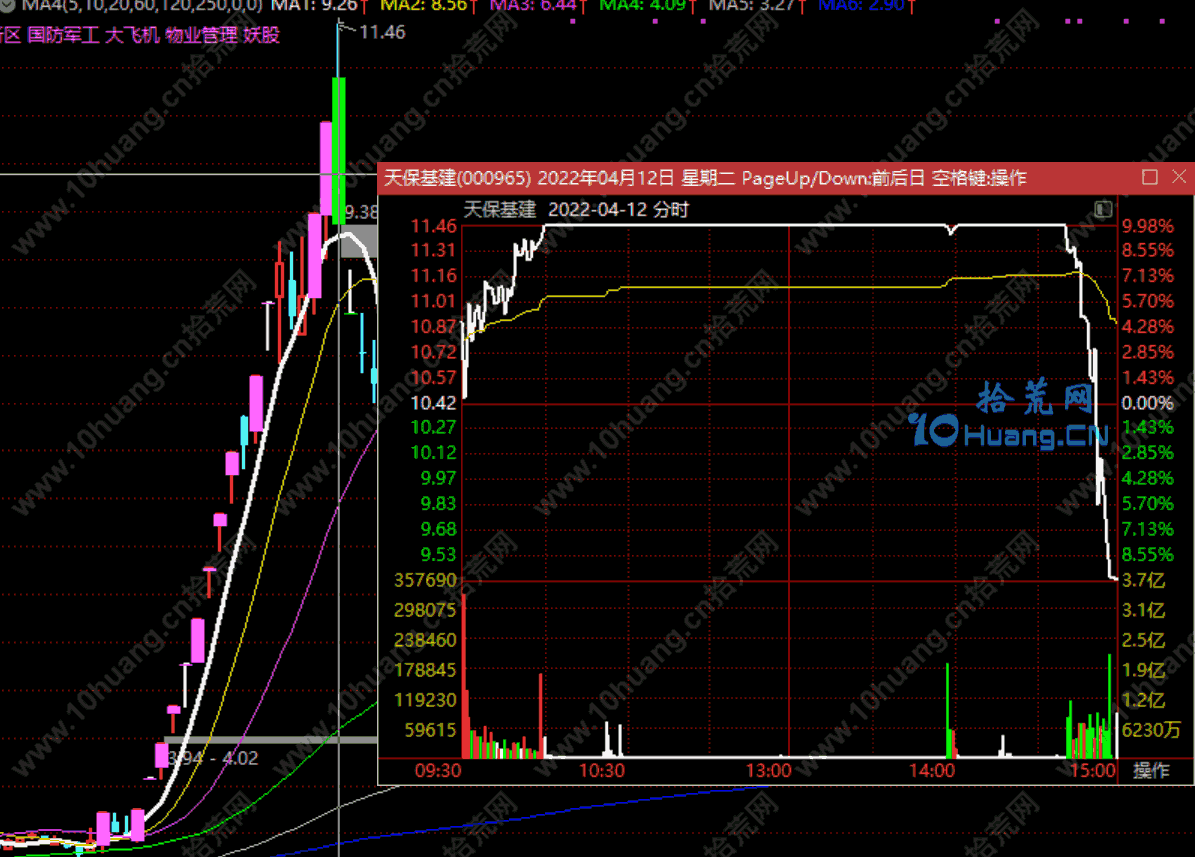The image size is (1195, 857).
Task: Open the 物业管理 concept tag
Action: (x=201, y=35)
